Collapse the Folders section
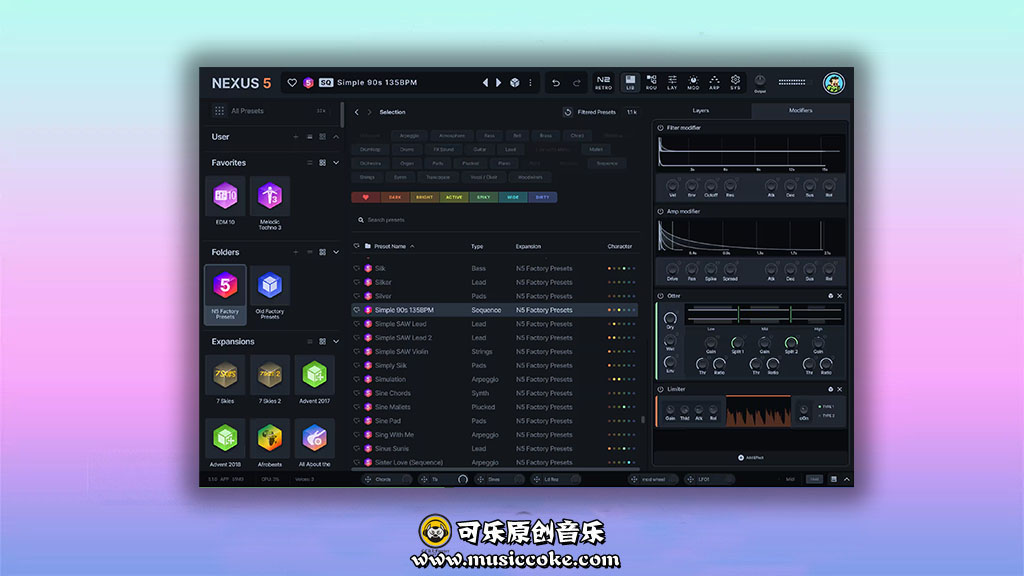The height and width of the screenshot is (576, 1024). (336, 252)
